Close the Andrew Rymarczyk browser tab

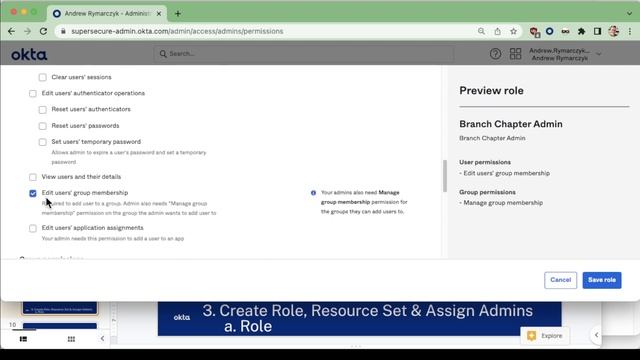coord(159,13)
